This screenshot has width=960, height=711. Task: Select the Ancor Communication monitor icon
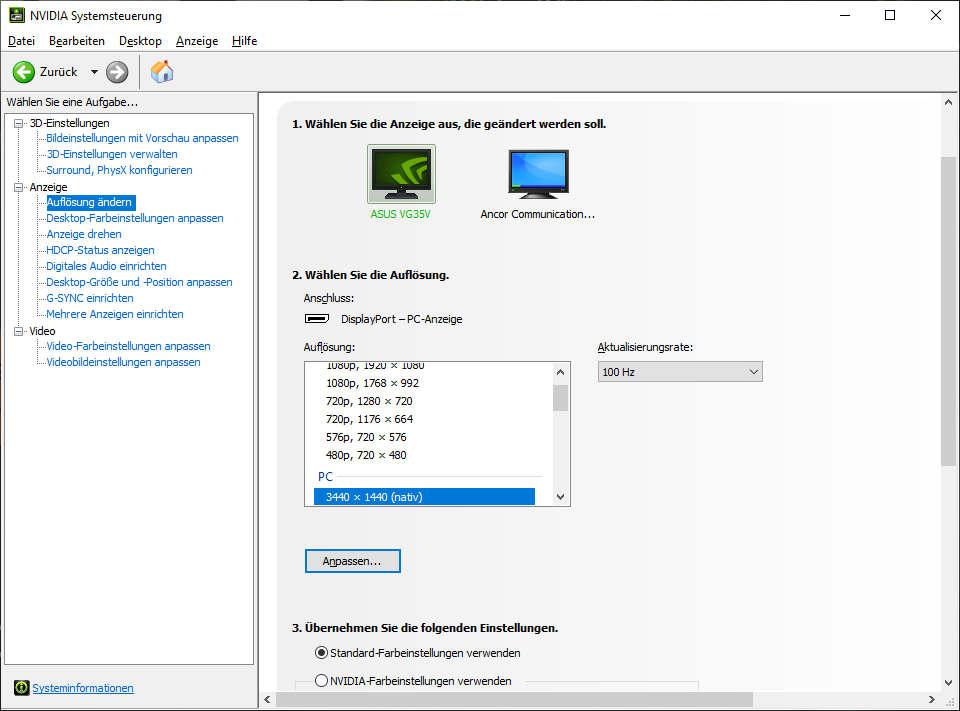tap(538, 174)
